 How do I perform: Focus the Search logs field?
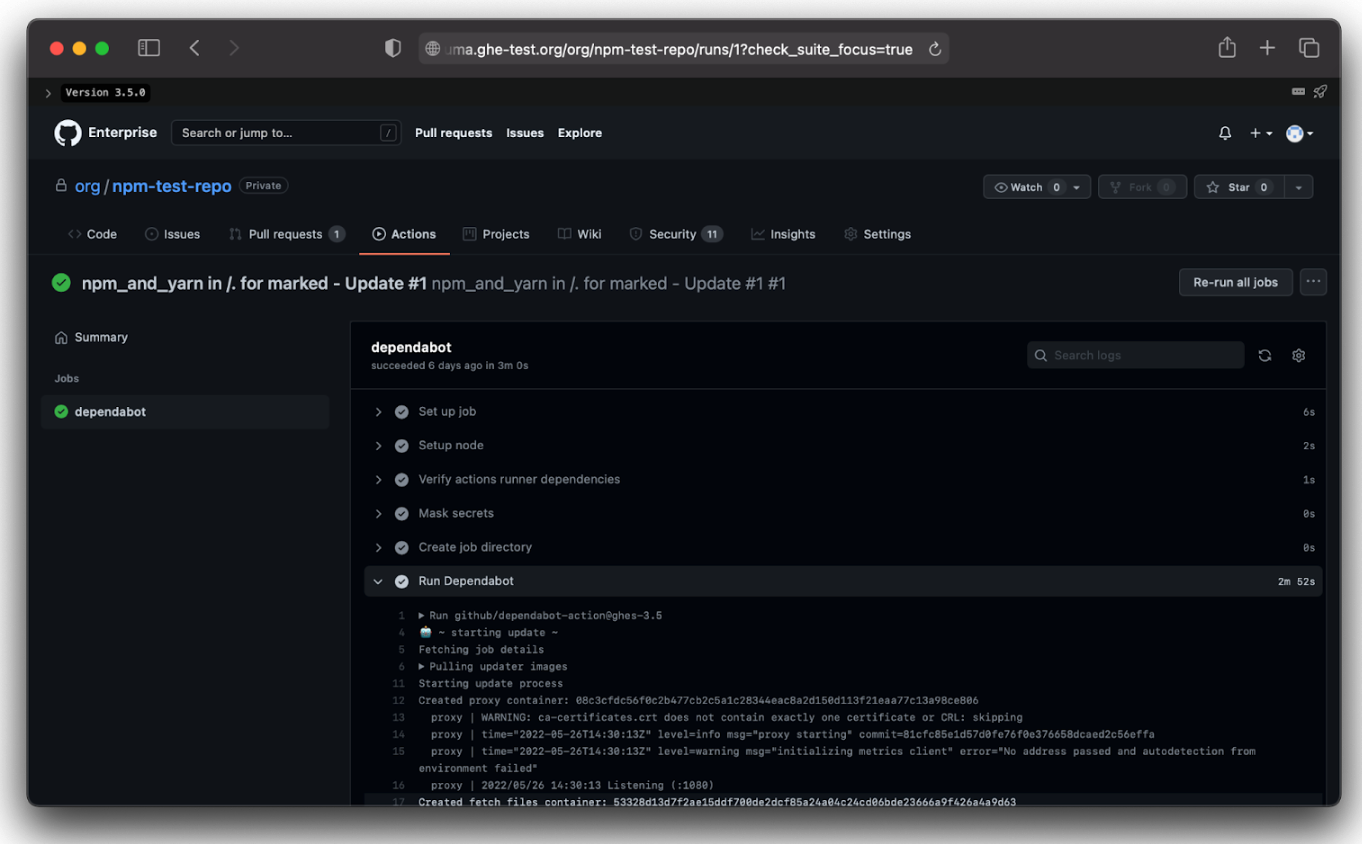[1135, 355]
